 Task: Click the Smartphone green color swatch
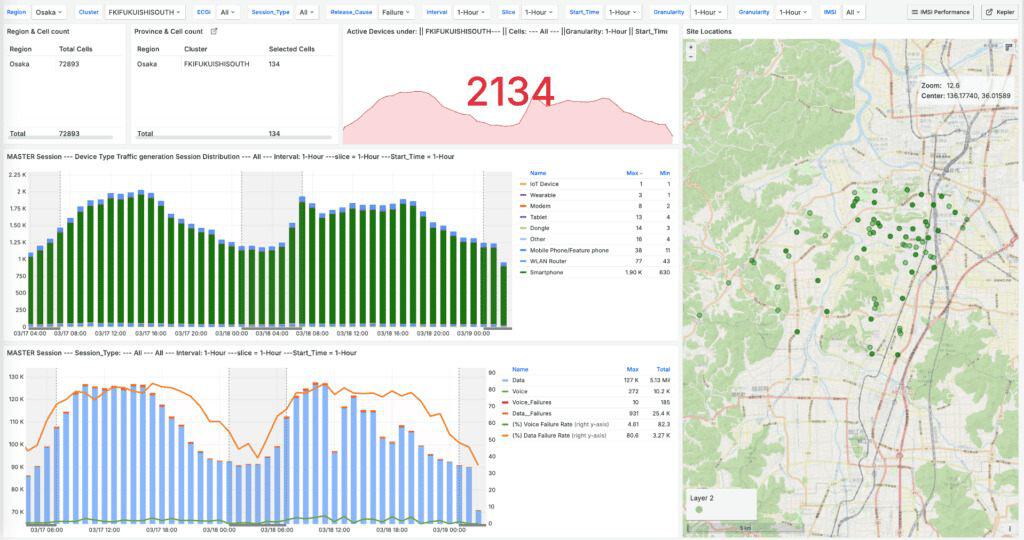point(523,272)
